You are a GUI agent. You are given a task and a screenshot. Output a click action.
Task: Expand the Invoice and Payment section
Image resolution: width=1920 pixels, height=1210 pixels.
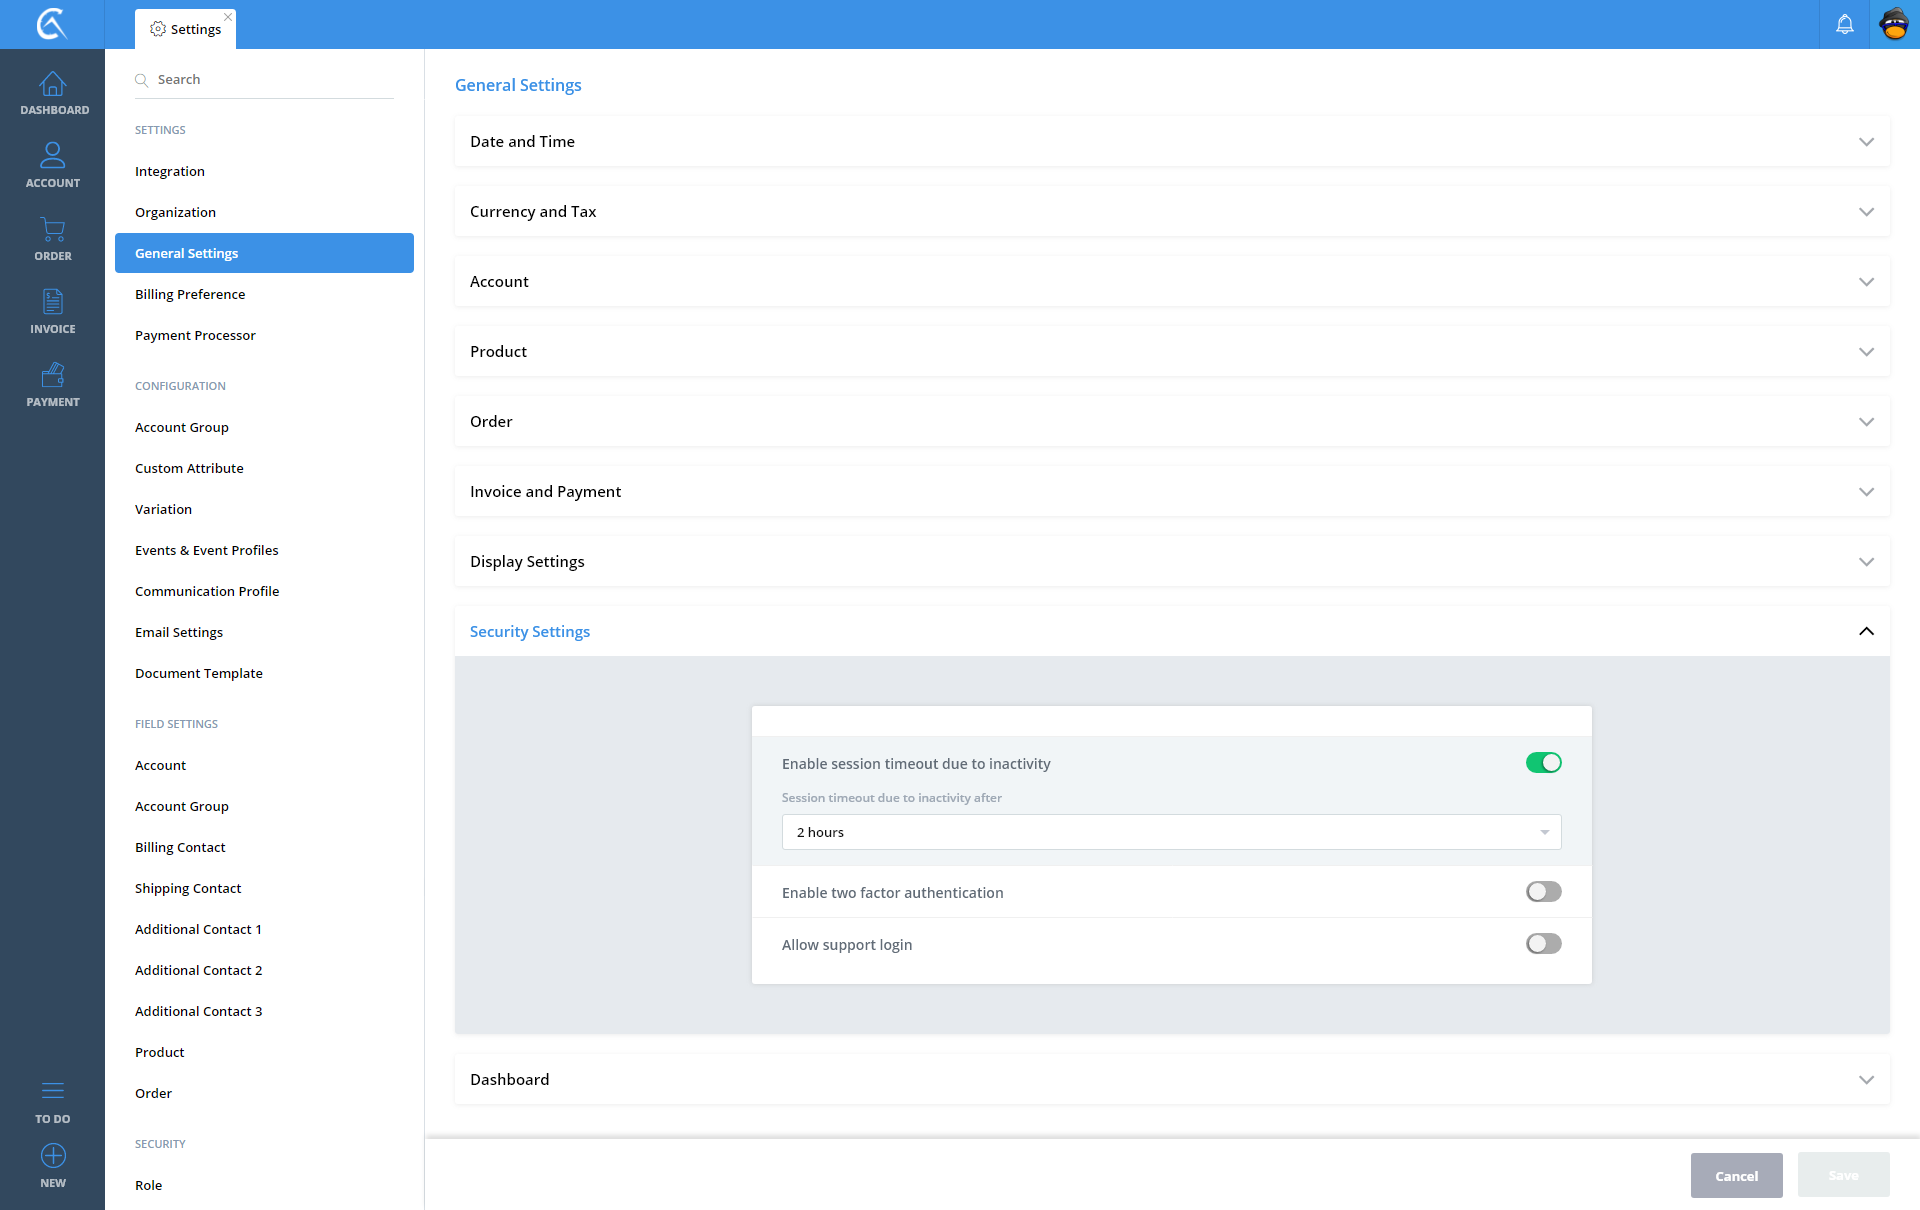(1171, 491)
